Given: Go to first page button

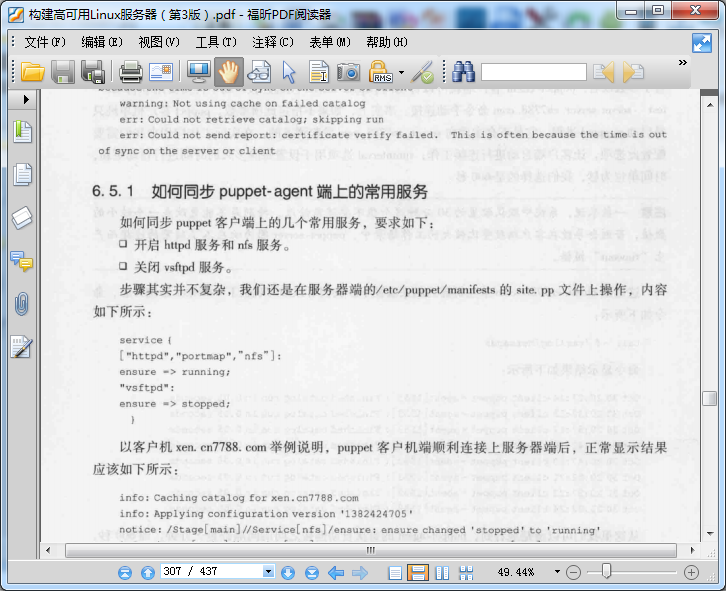Looking at the screenshot, I should (125, 573).
